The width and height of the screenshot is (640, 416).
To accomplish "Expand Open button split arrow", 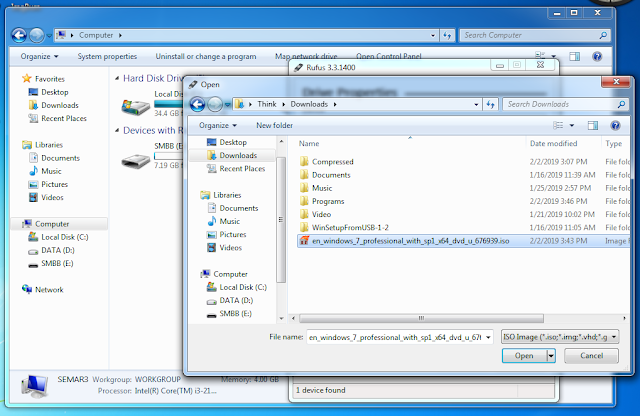I will (x=551, y=356).
